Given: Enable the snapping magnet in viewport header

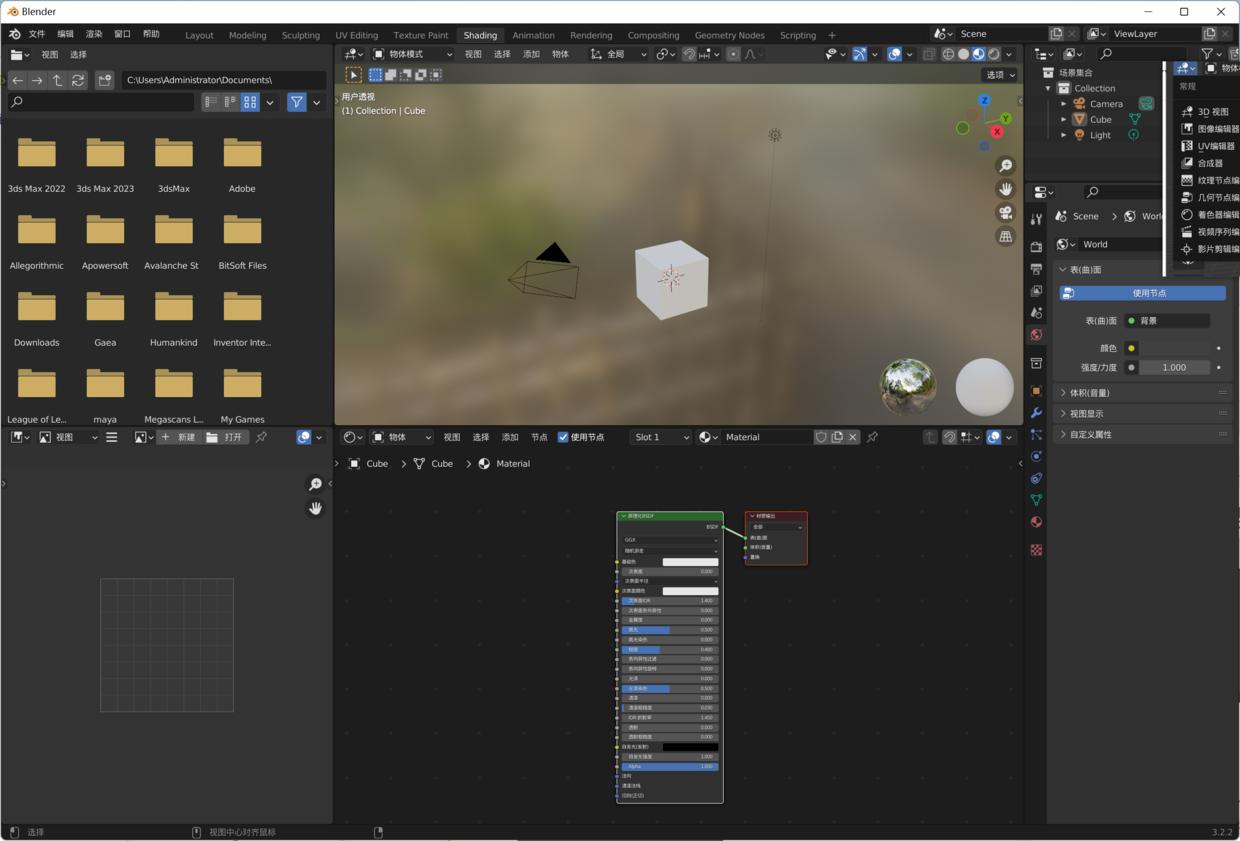Looking at the screenshot, I should [688, 54].
